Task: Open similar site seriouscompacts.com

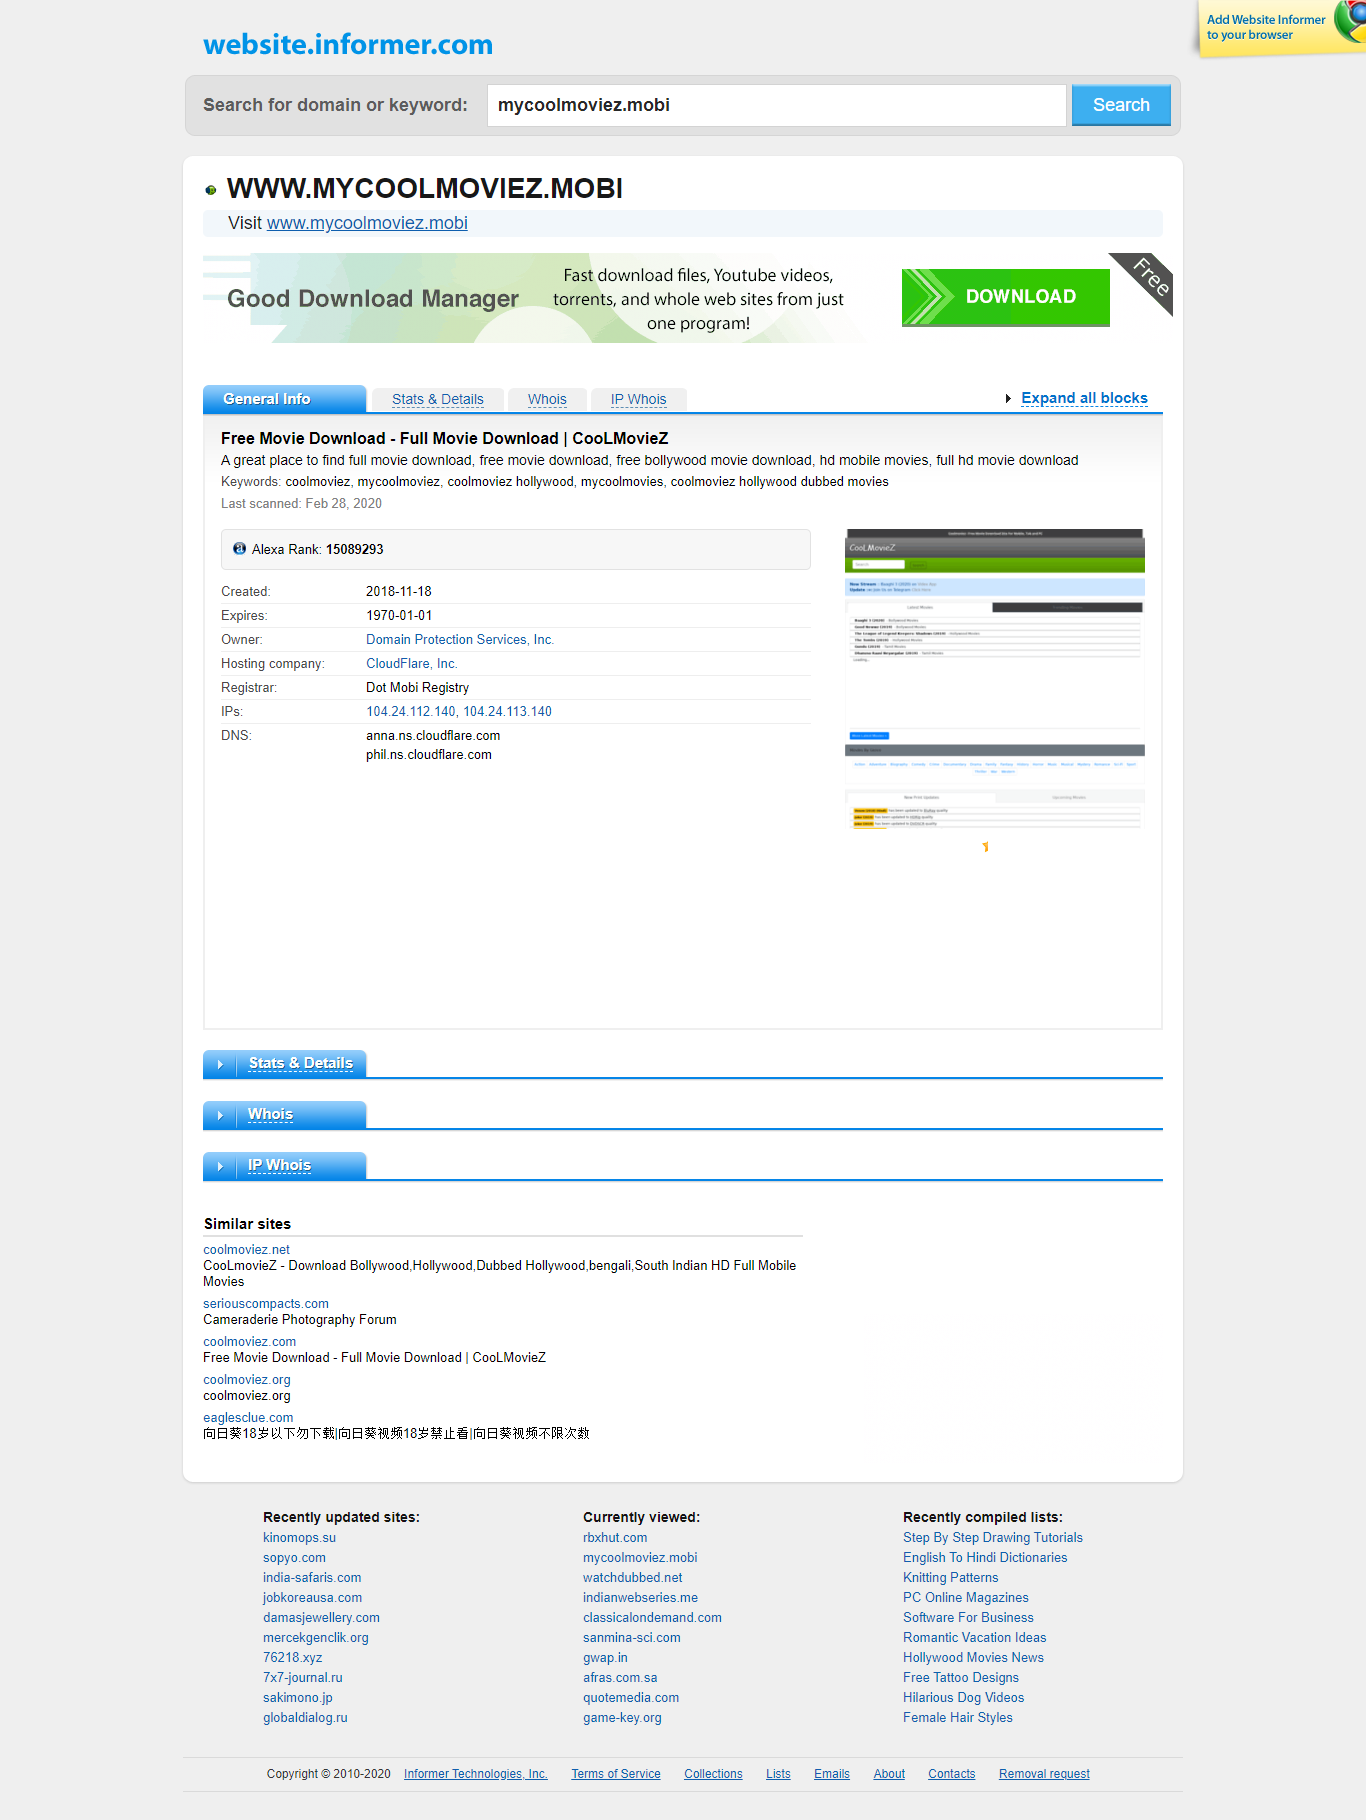Action: pos(266,1304)
